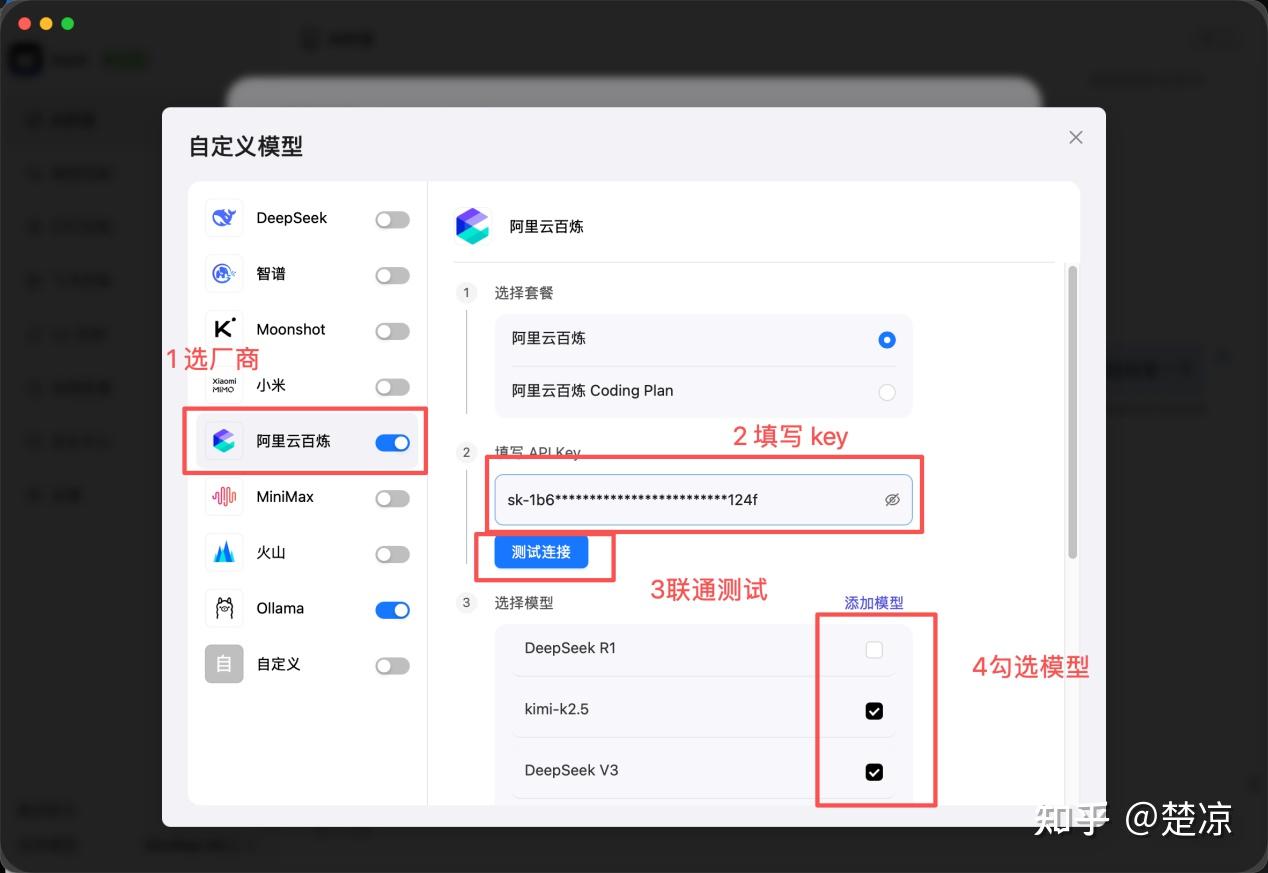Click the dialog vertical scrollbar
Viewport: 1268px width, 873px height.
pyautogui.click(x=1072, y=410)
